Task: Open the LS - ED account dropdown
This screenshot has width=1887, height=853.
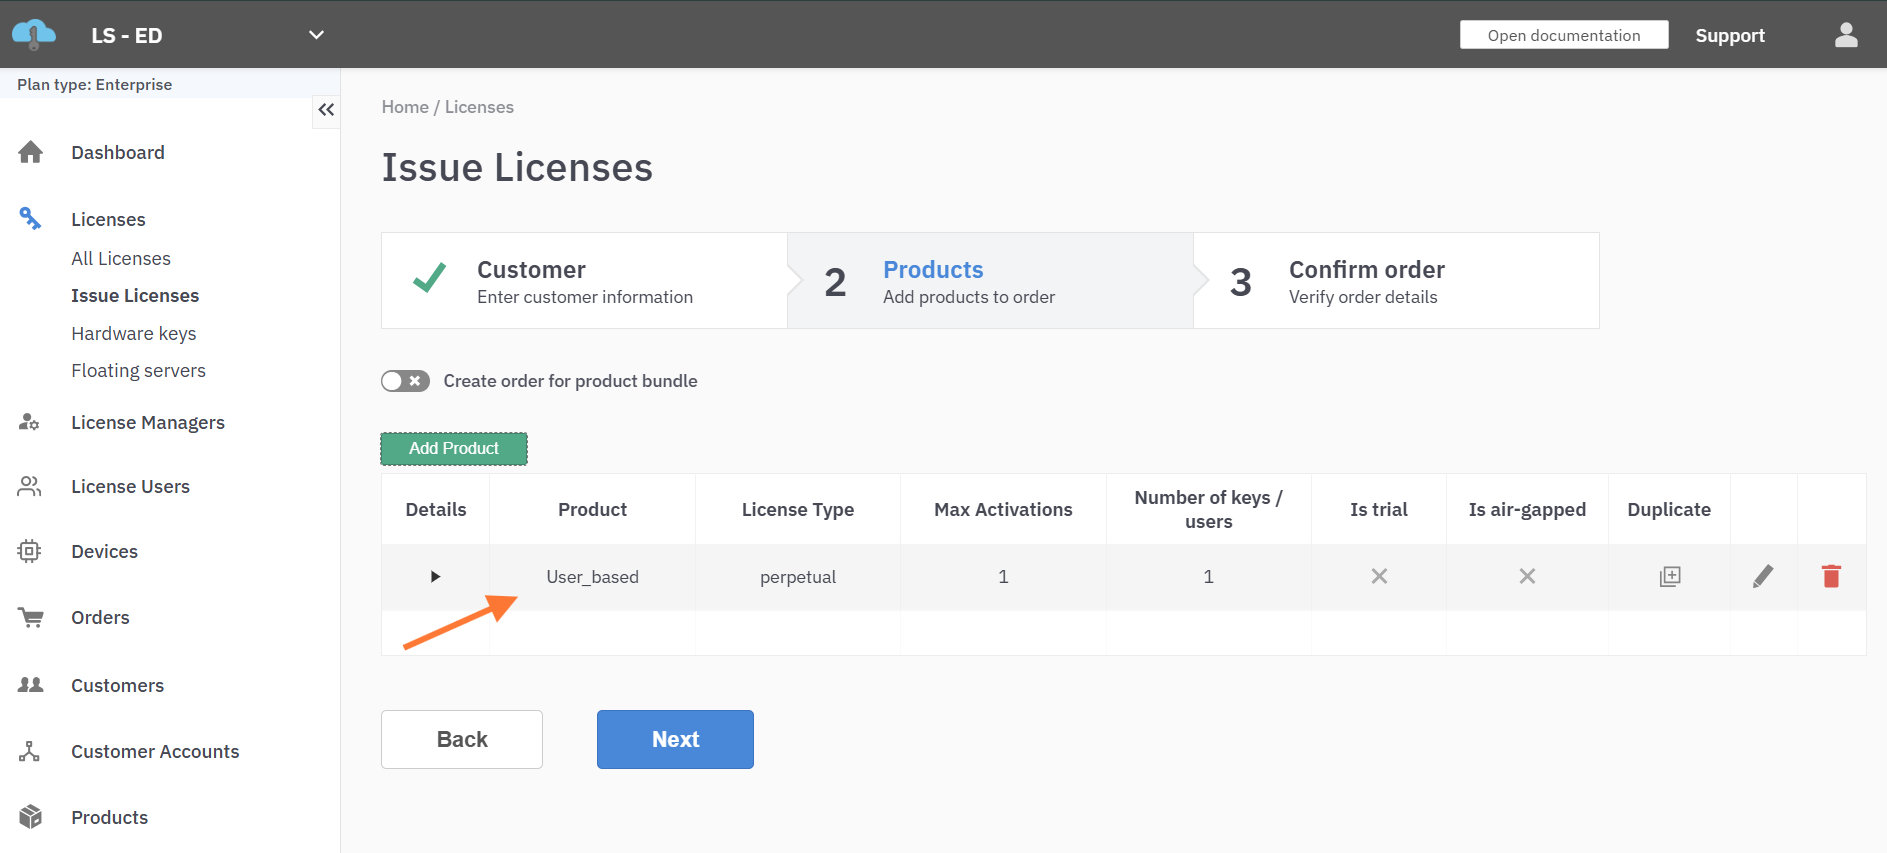Action: pyautogui.click(x=316, y=35)
